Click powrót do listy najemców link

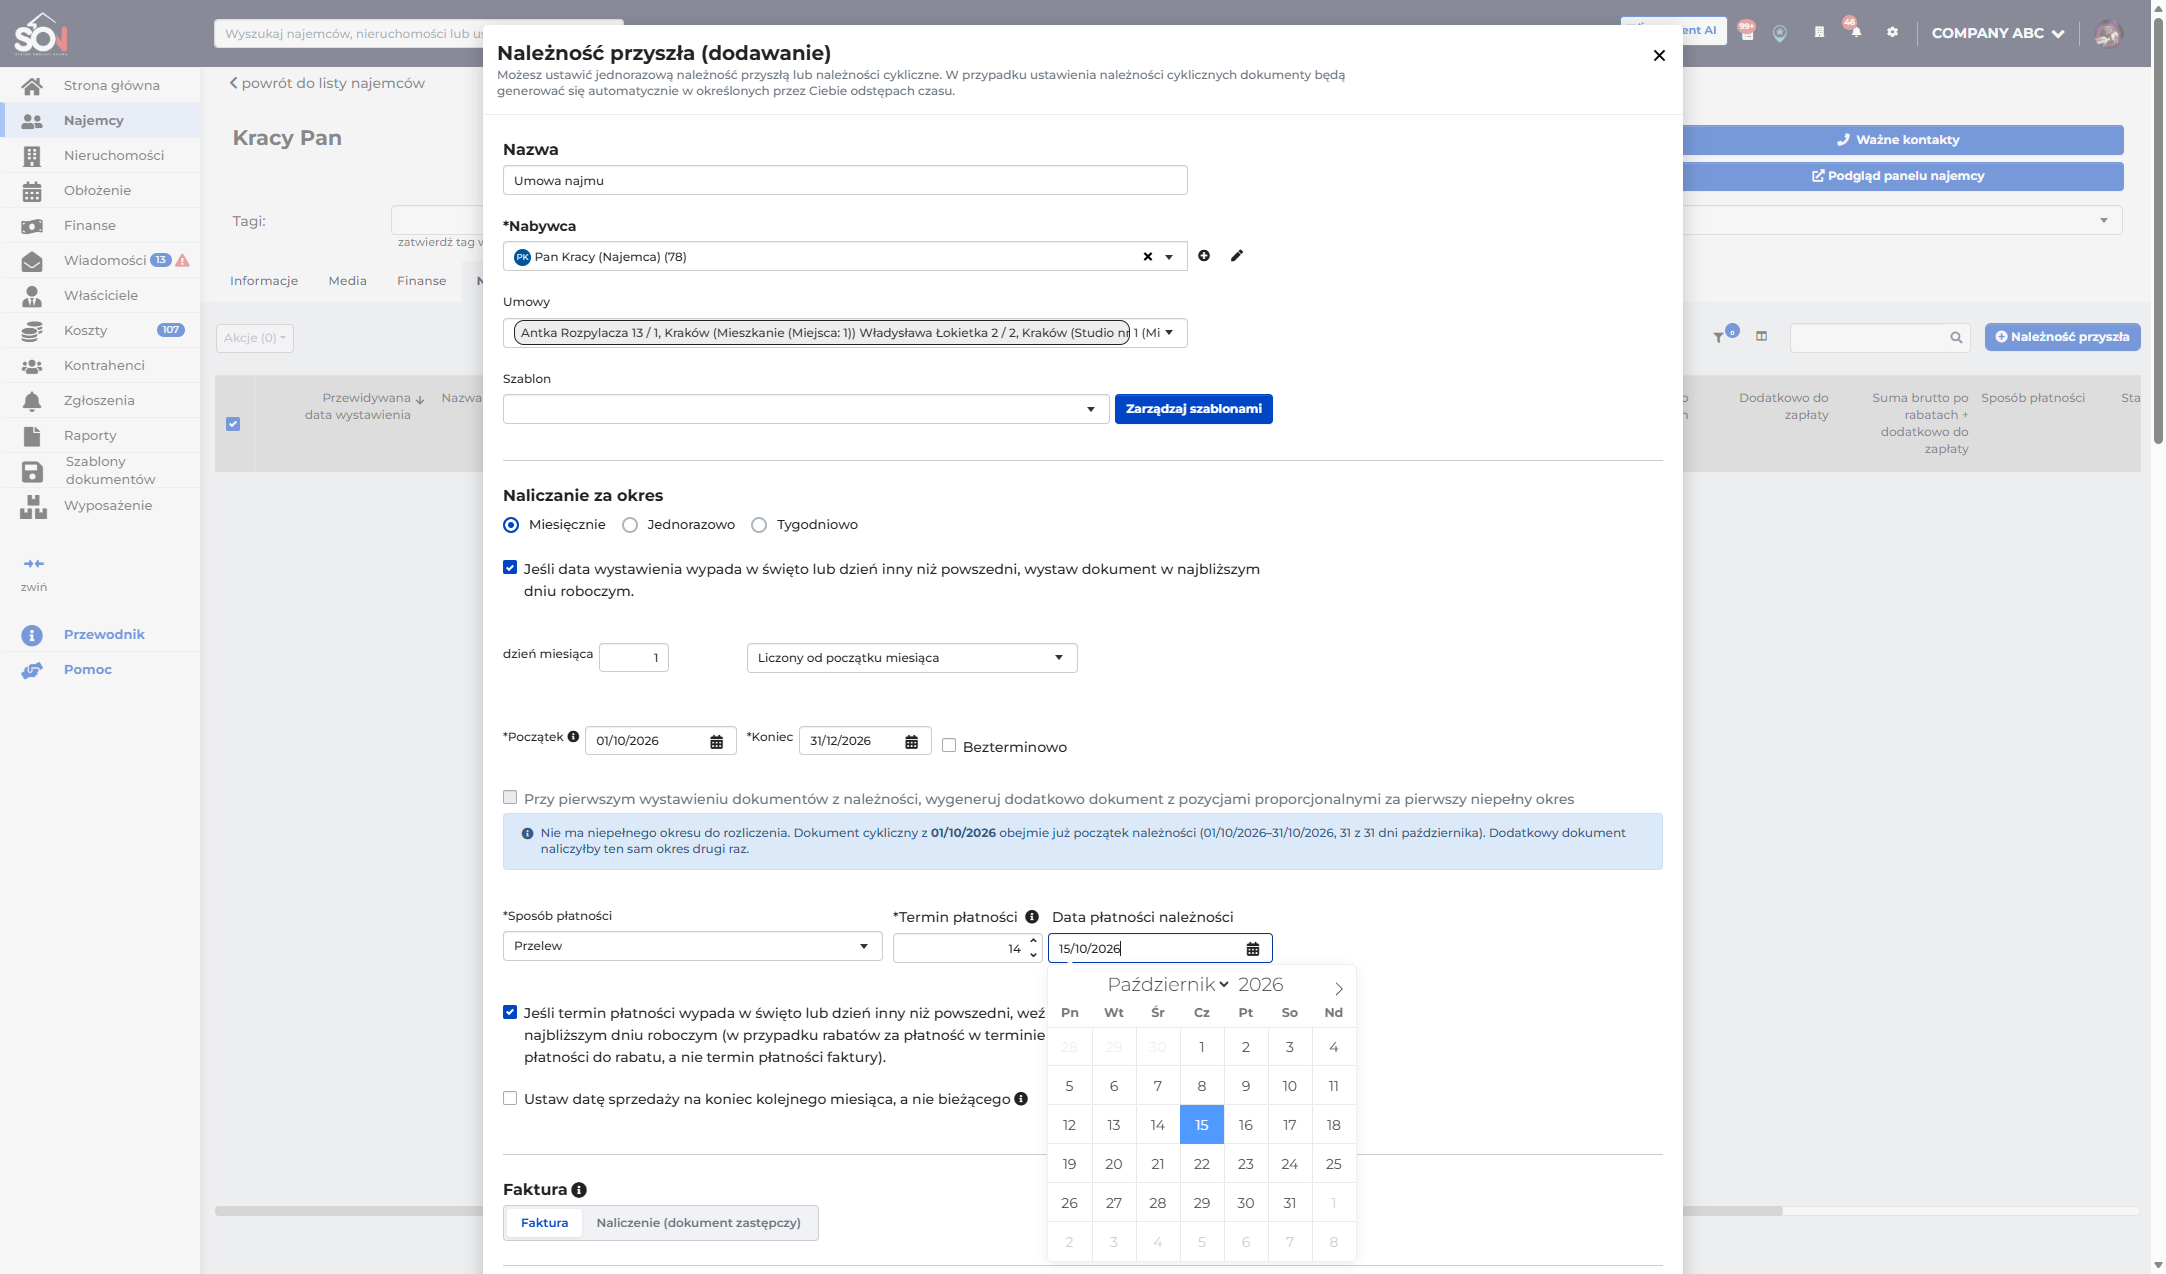tap(327, 83)
